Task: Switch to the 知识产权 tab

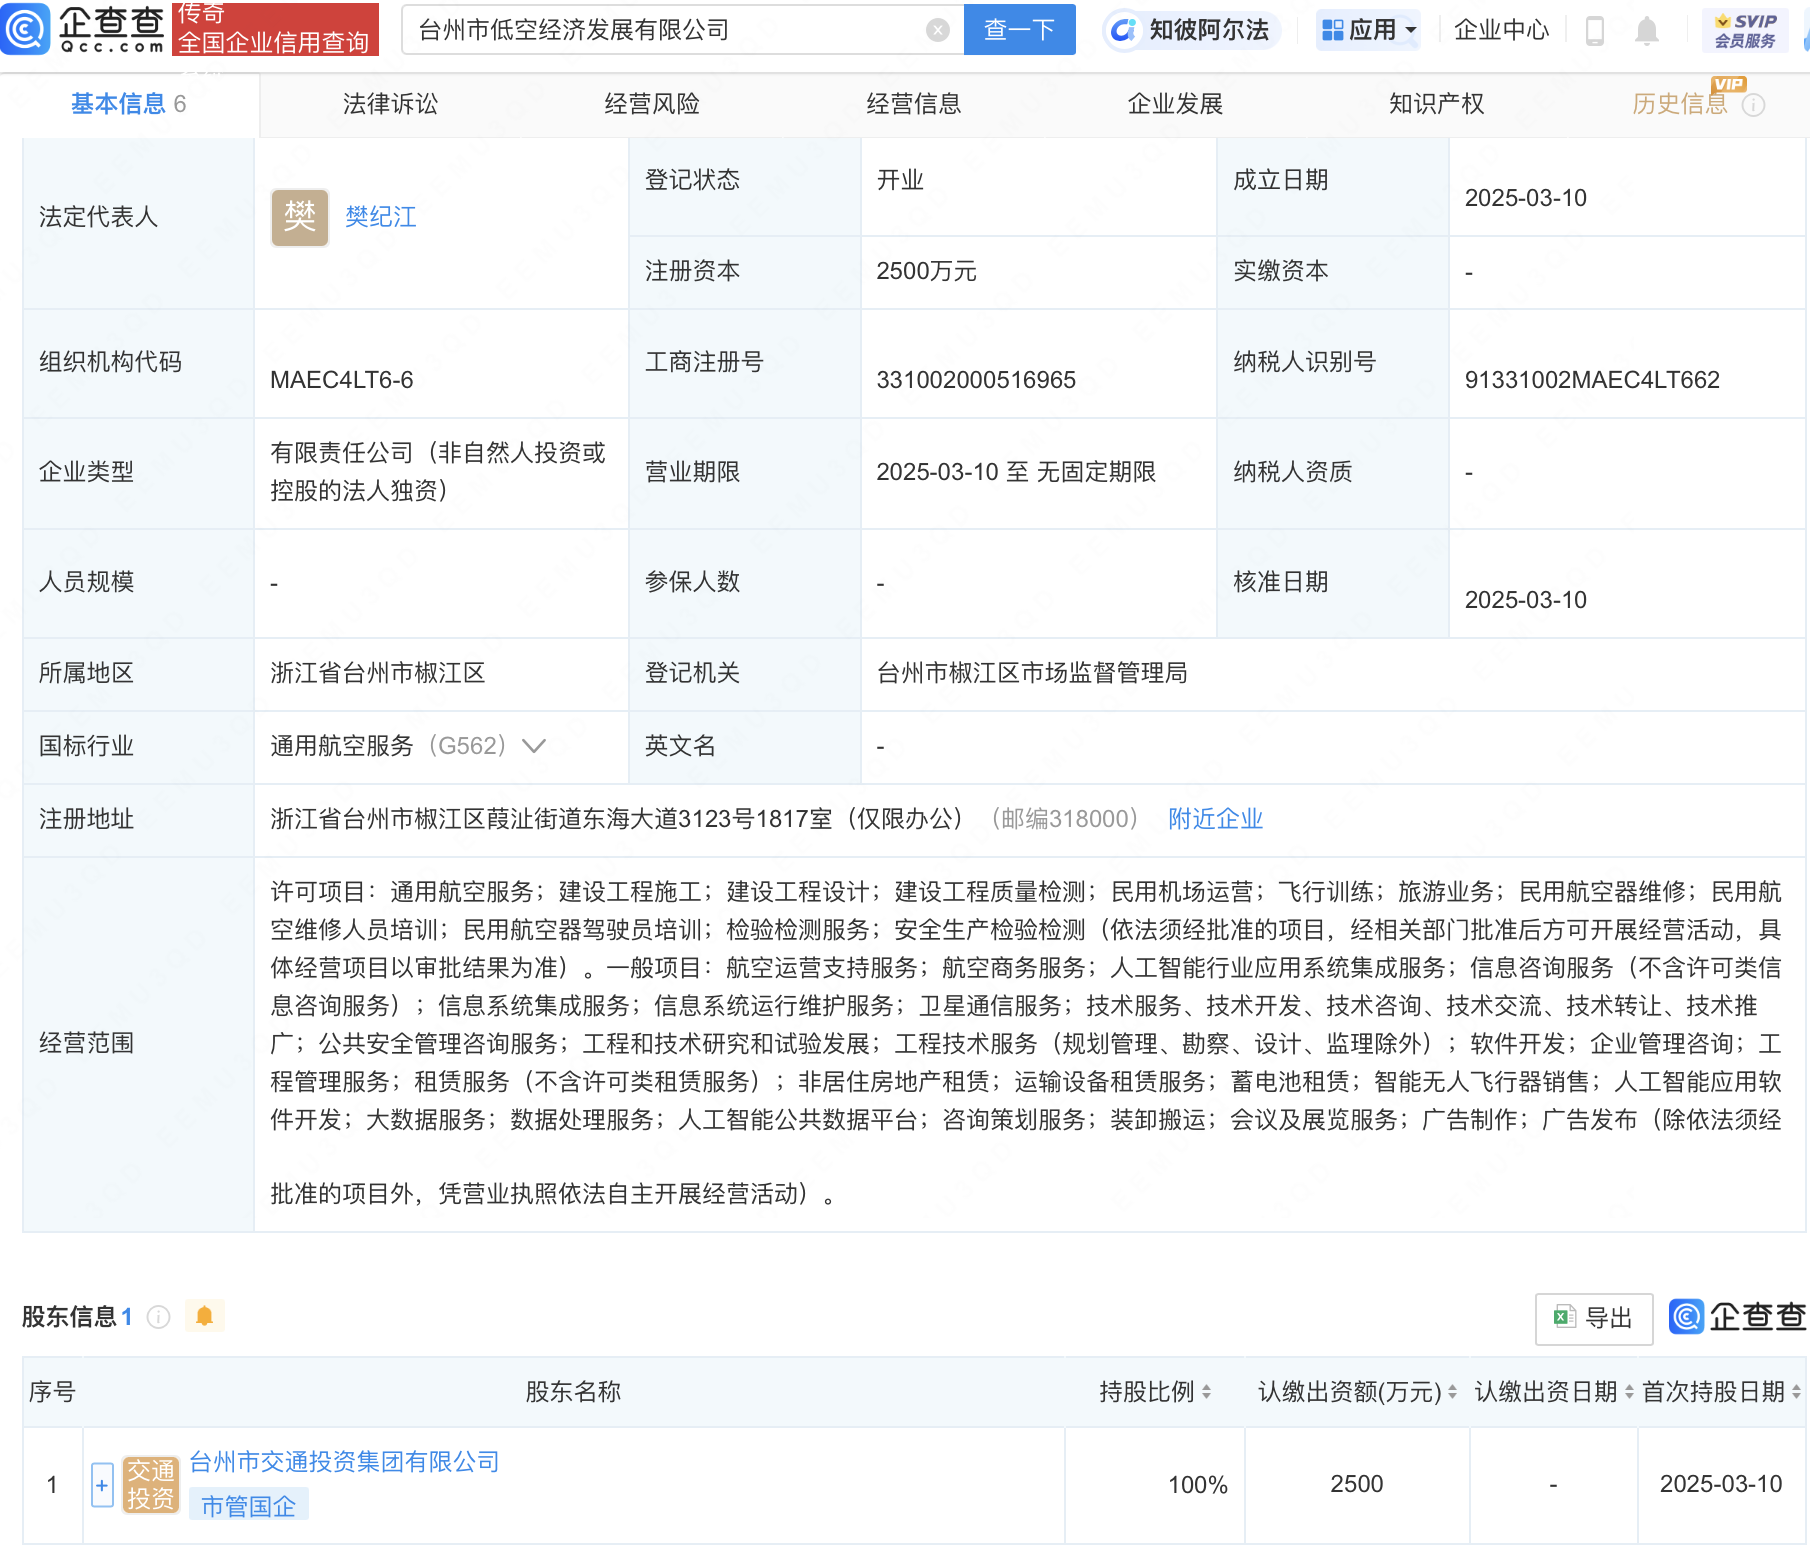Action: (1436, 104)
